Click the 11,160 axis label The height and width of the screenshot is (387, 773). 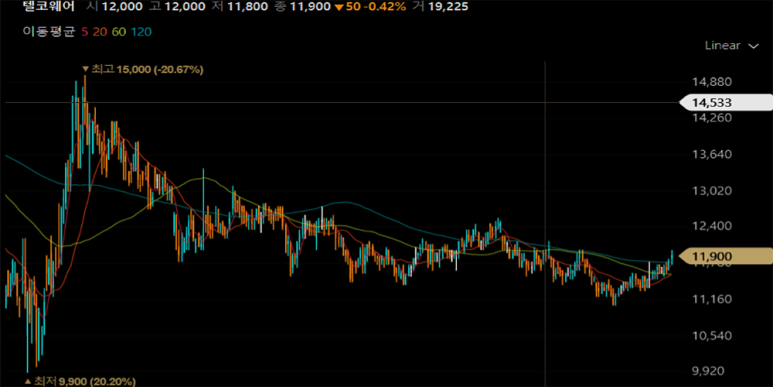[x=712, y=299]
